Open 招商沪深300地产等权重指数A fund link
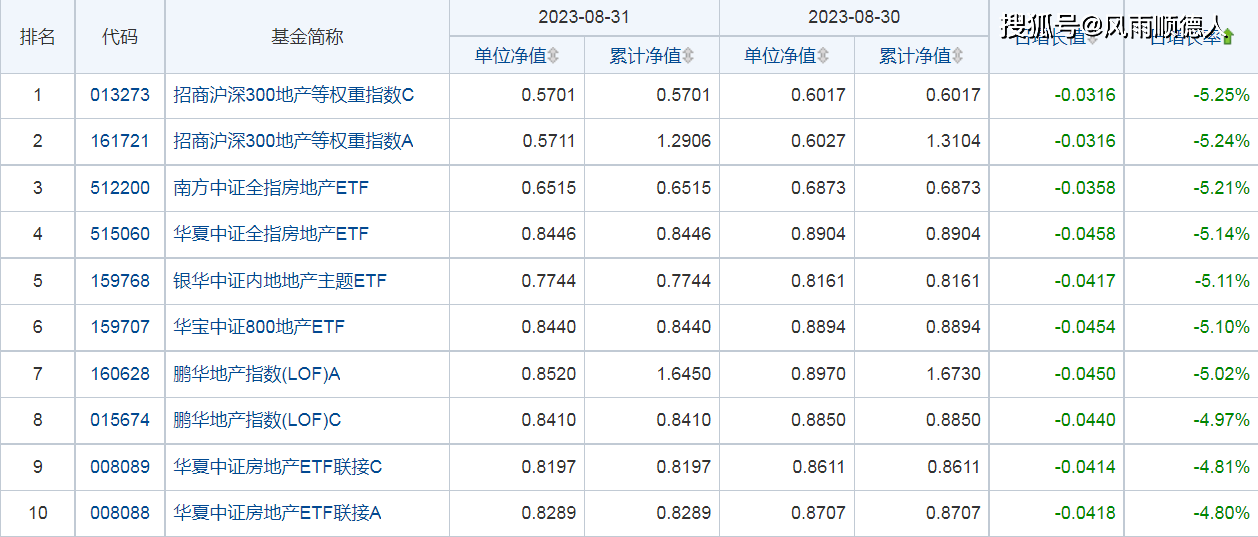1258x537 pixels. click(x=293, y=142)
